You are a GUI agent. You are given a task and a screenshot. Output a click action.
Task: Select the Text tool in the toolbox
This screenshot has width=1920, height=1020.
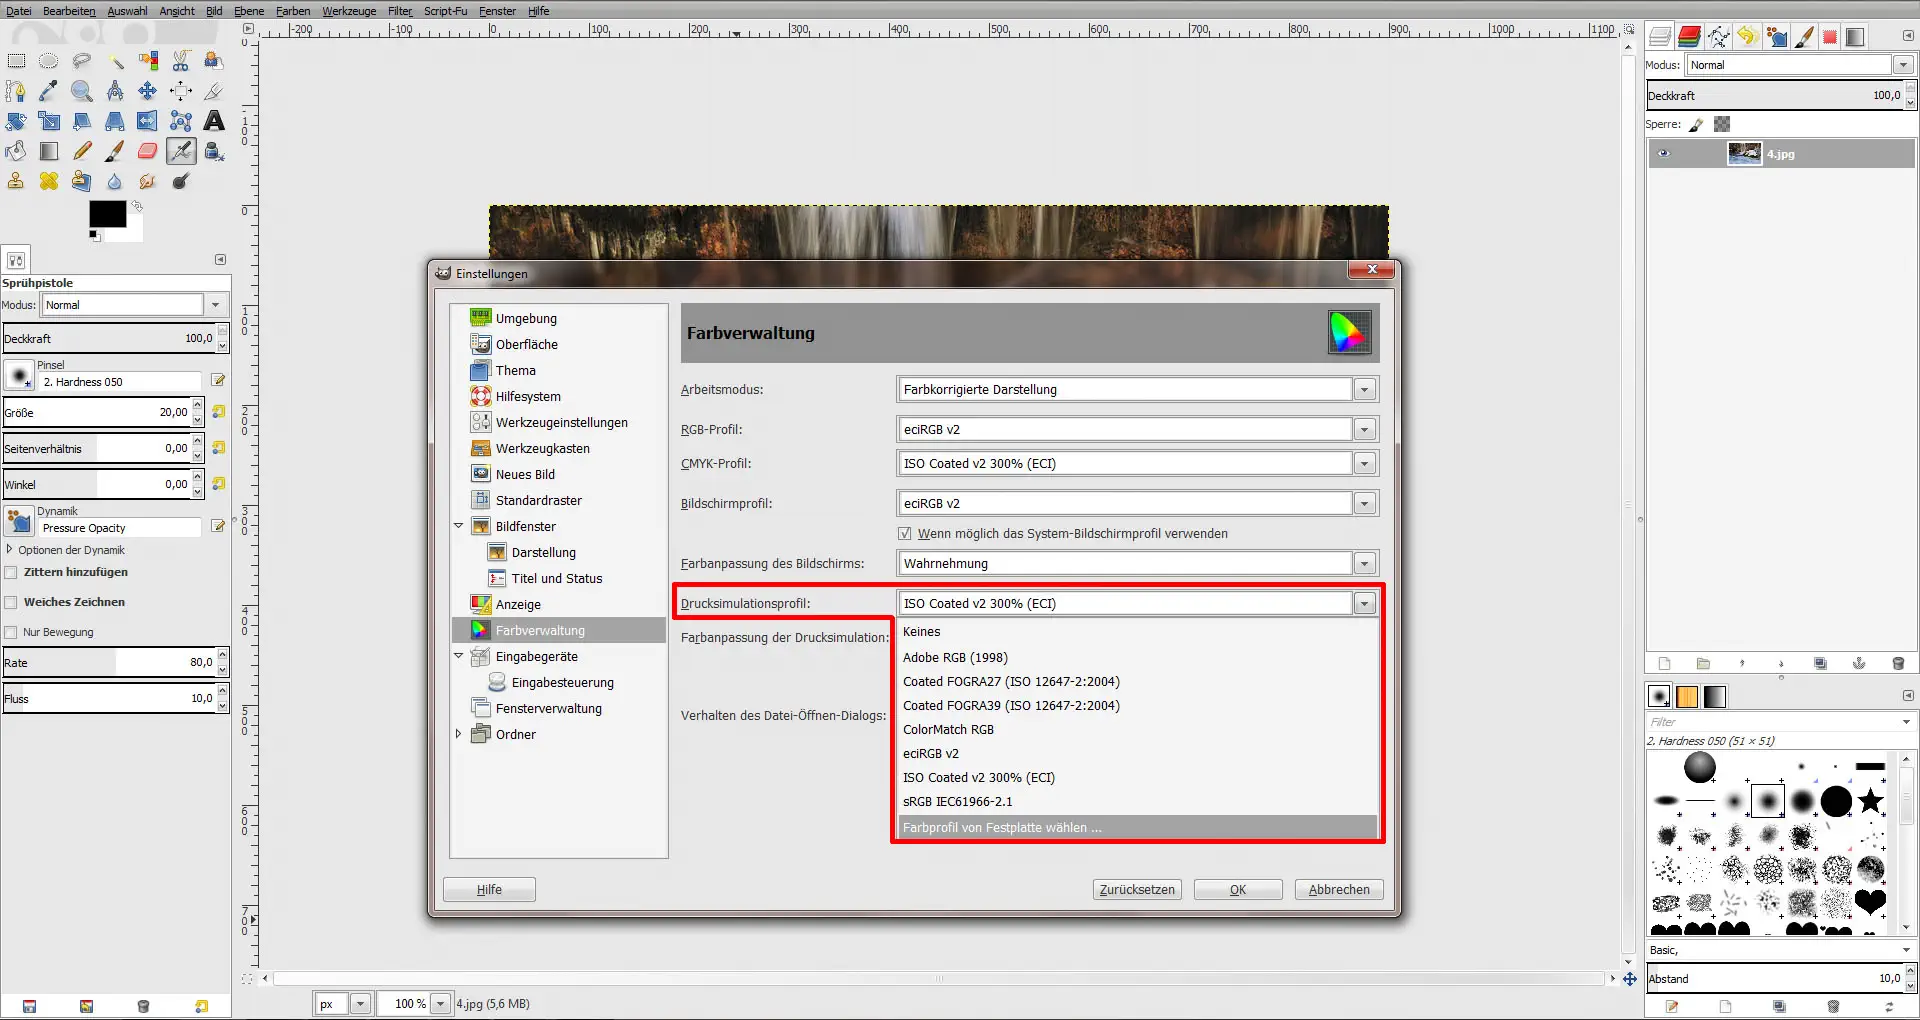[x=213, y=121]
